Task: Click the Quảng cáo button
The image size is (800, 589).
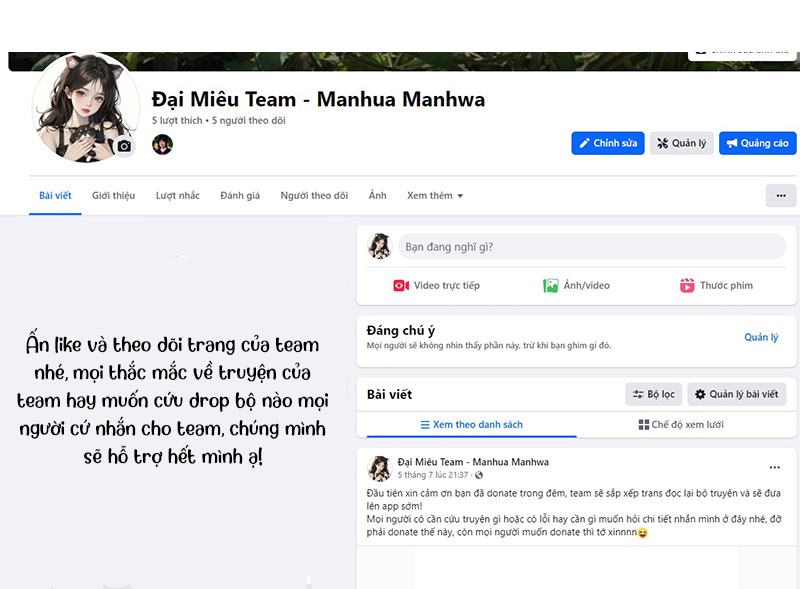Action: click(757, 143)
